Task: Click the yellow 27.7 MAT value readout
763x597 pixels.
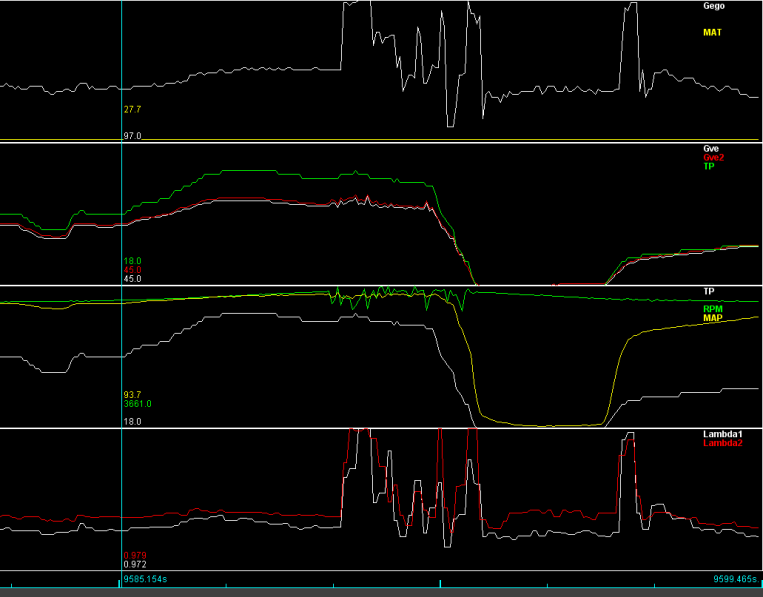Action: [131, 109]
